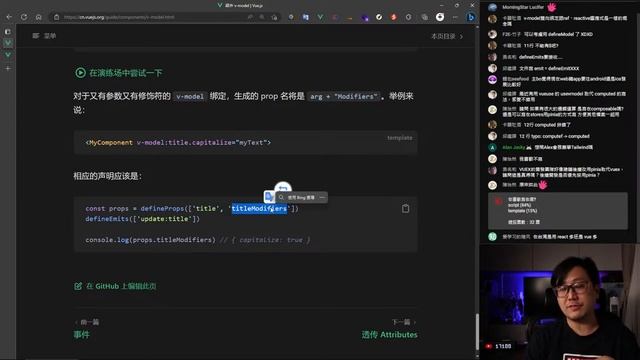Click the read aloud icon in address bar

(x=250, y=17)
